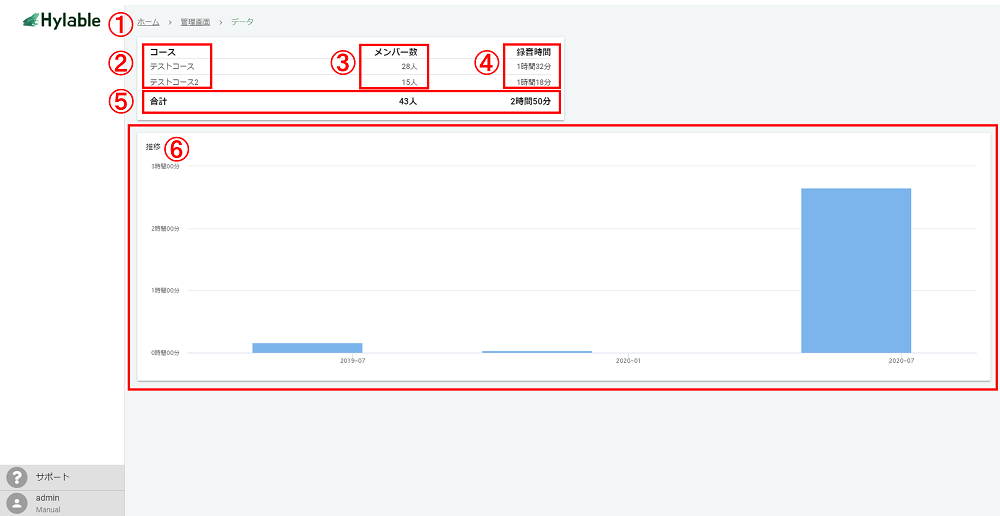Click the 2020-01 x-axis label
The height and width of the screenshot is (516, 1000).
click(628, 360)
